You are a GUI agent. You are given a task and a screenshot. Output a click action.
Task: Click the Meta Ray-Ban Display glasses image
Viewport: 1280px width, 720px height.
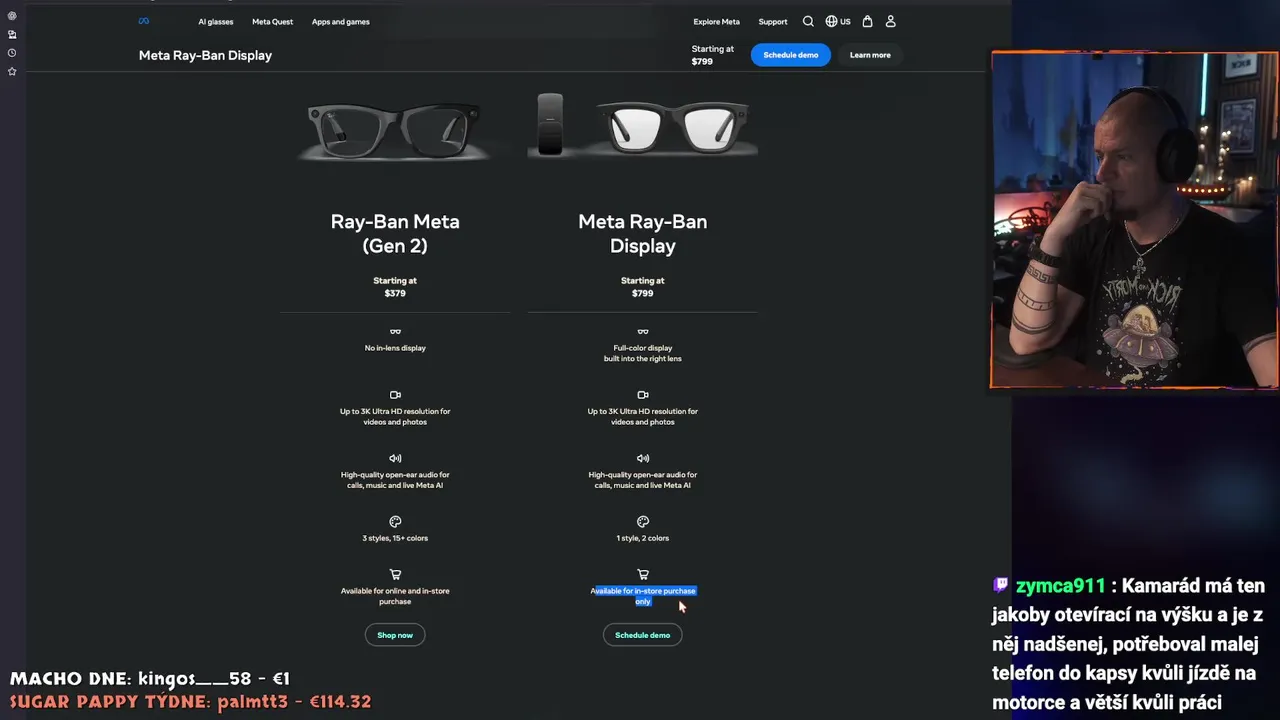pyautogui.click(x=643, y=125)
